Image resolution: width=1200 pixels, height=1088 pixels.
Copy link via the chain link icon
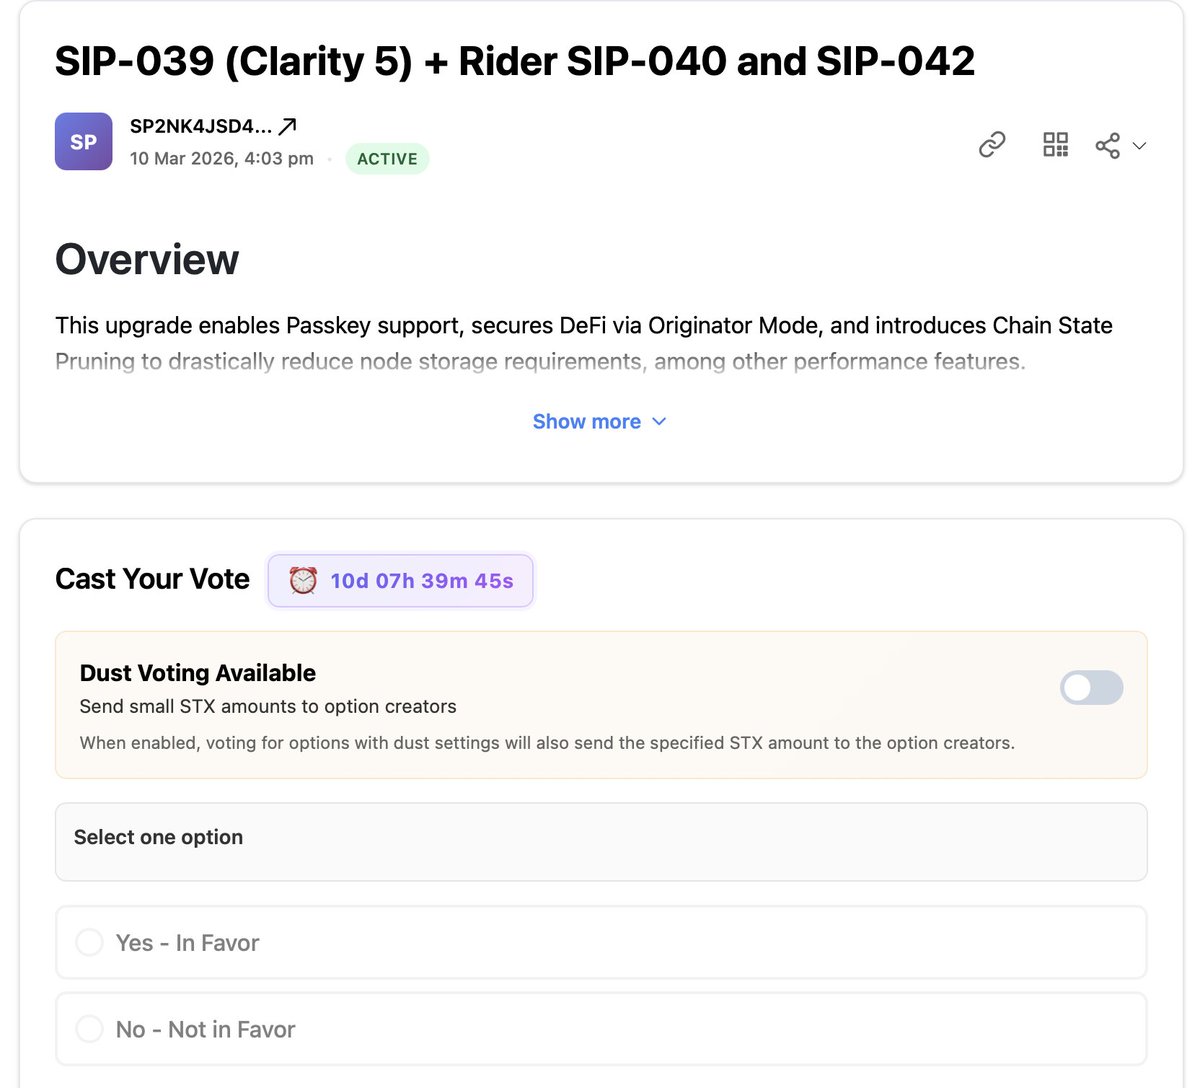pos(992,145)
